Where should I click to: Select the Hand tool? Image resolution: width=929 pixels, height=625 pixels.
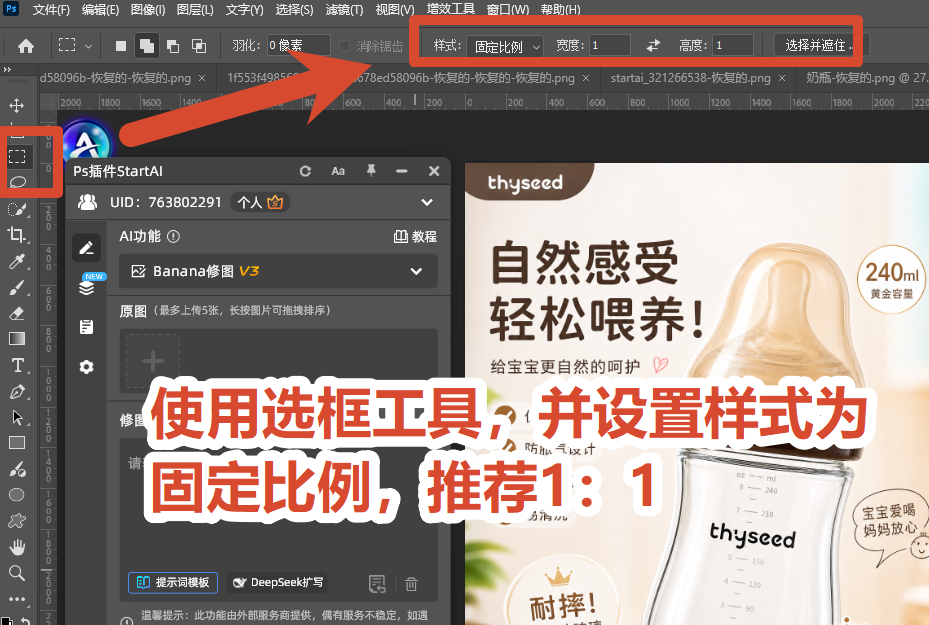pos(17,547)
